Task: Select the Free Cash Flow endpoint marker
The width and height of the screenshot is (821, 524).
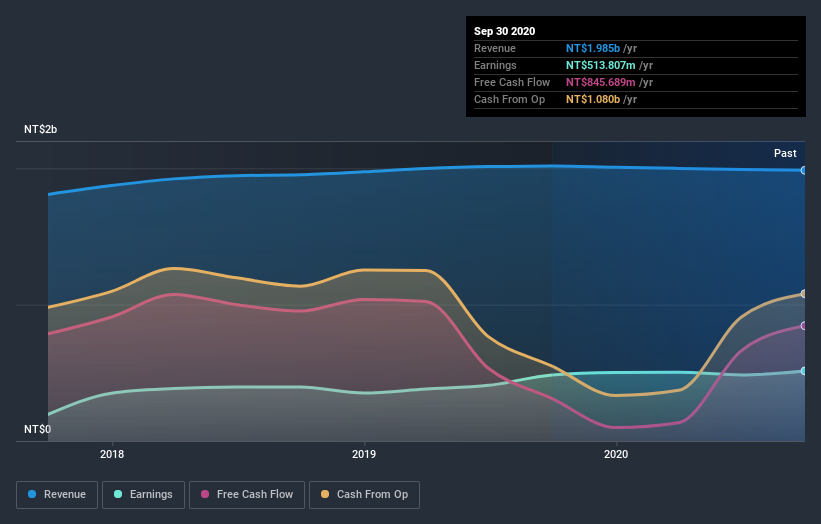Action: coord(804,326)
